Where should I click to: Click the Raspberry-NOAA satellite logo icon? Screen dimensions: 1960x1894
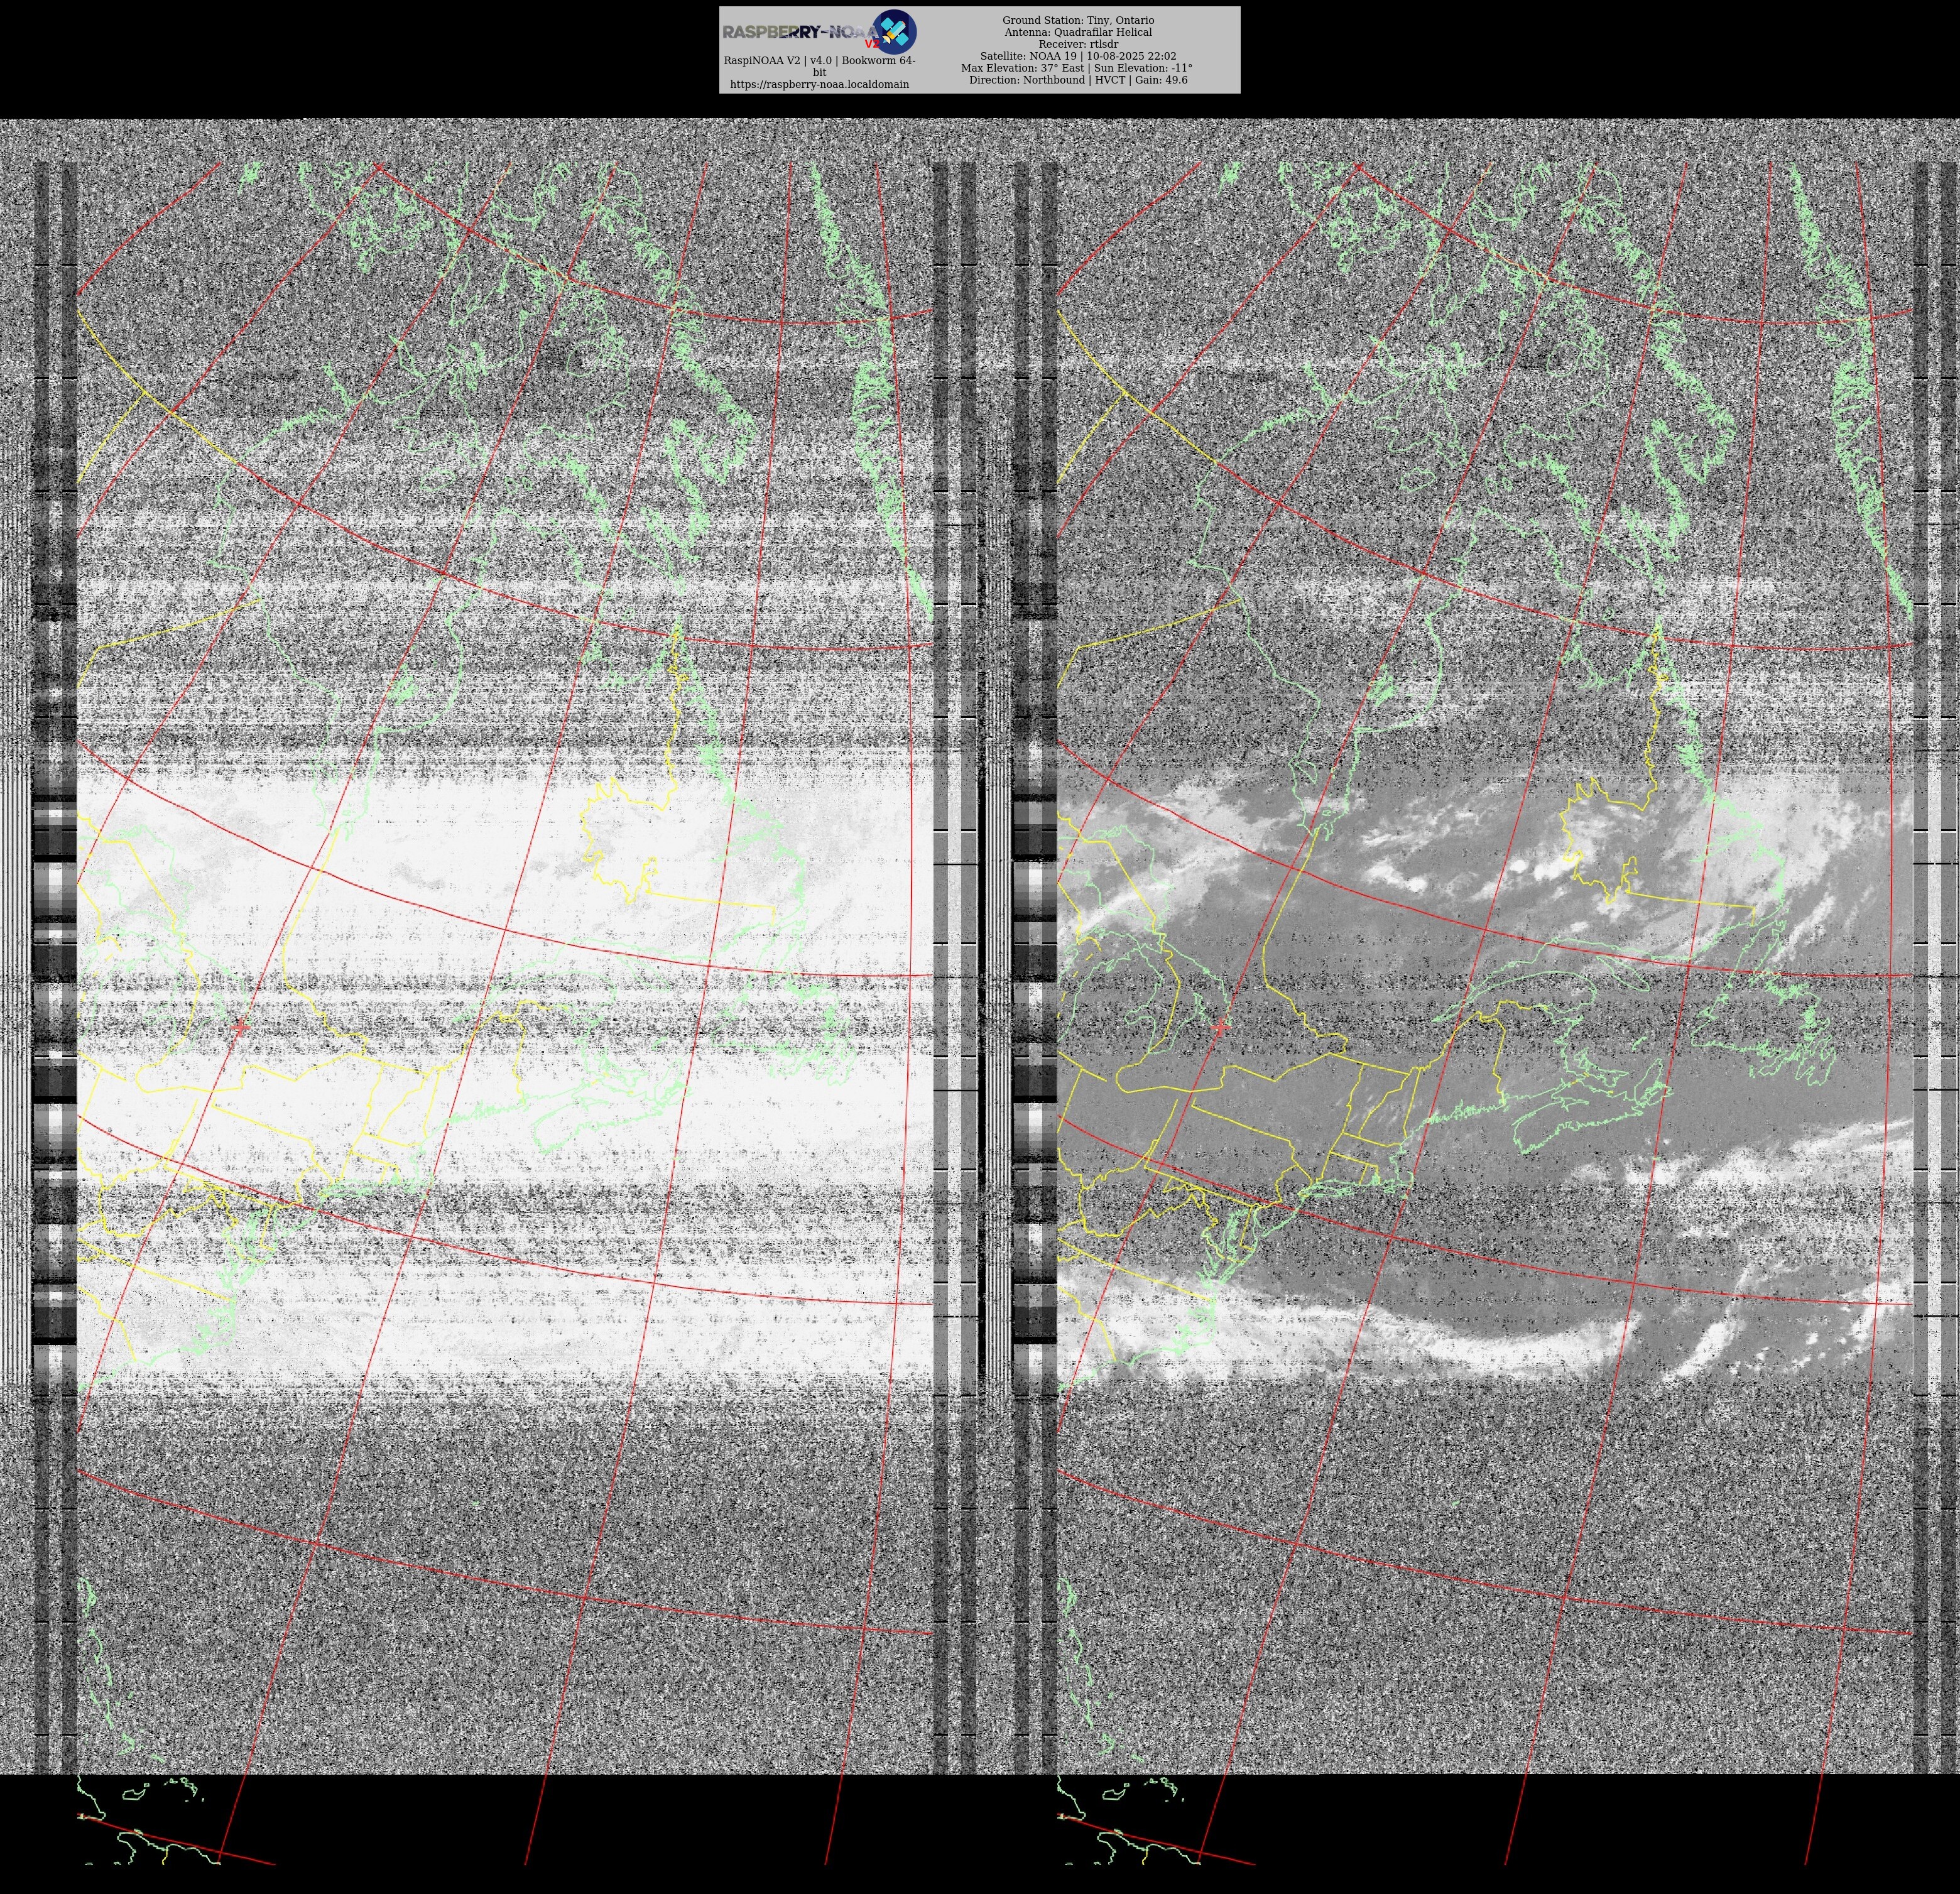pyautogui.click(x=894, y=31)
